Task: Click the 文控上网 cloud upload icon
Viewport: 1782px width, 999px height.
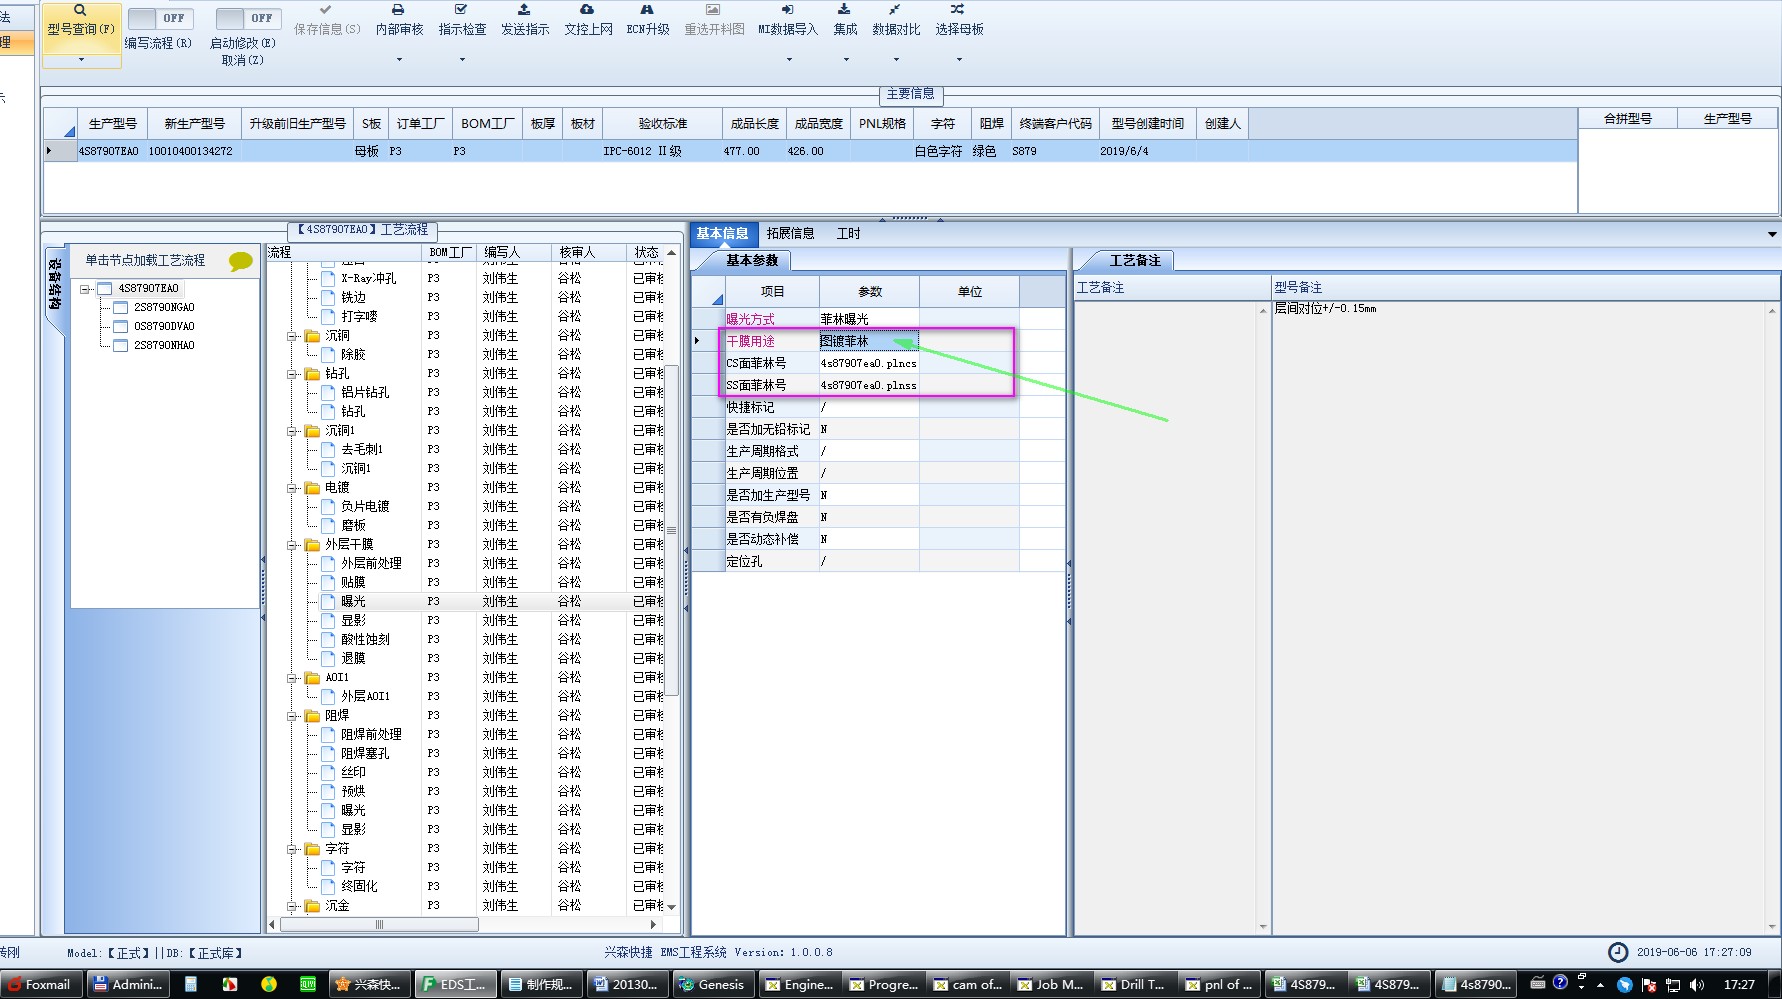Action: point(587,10)
